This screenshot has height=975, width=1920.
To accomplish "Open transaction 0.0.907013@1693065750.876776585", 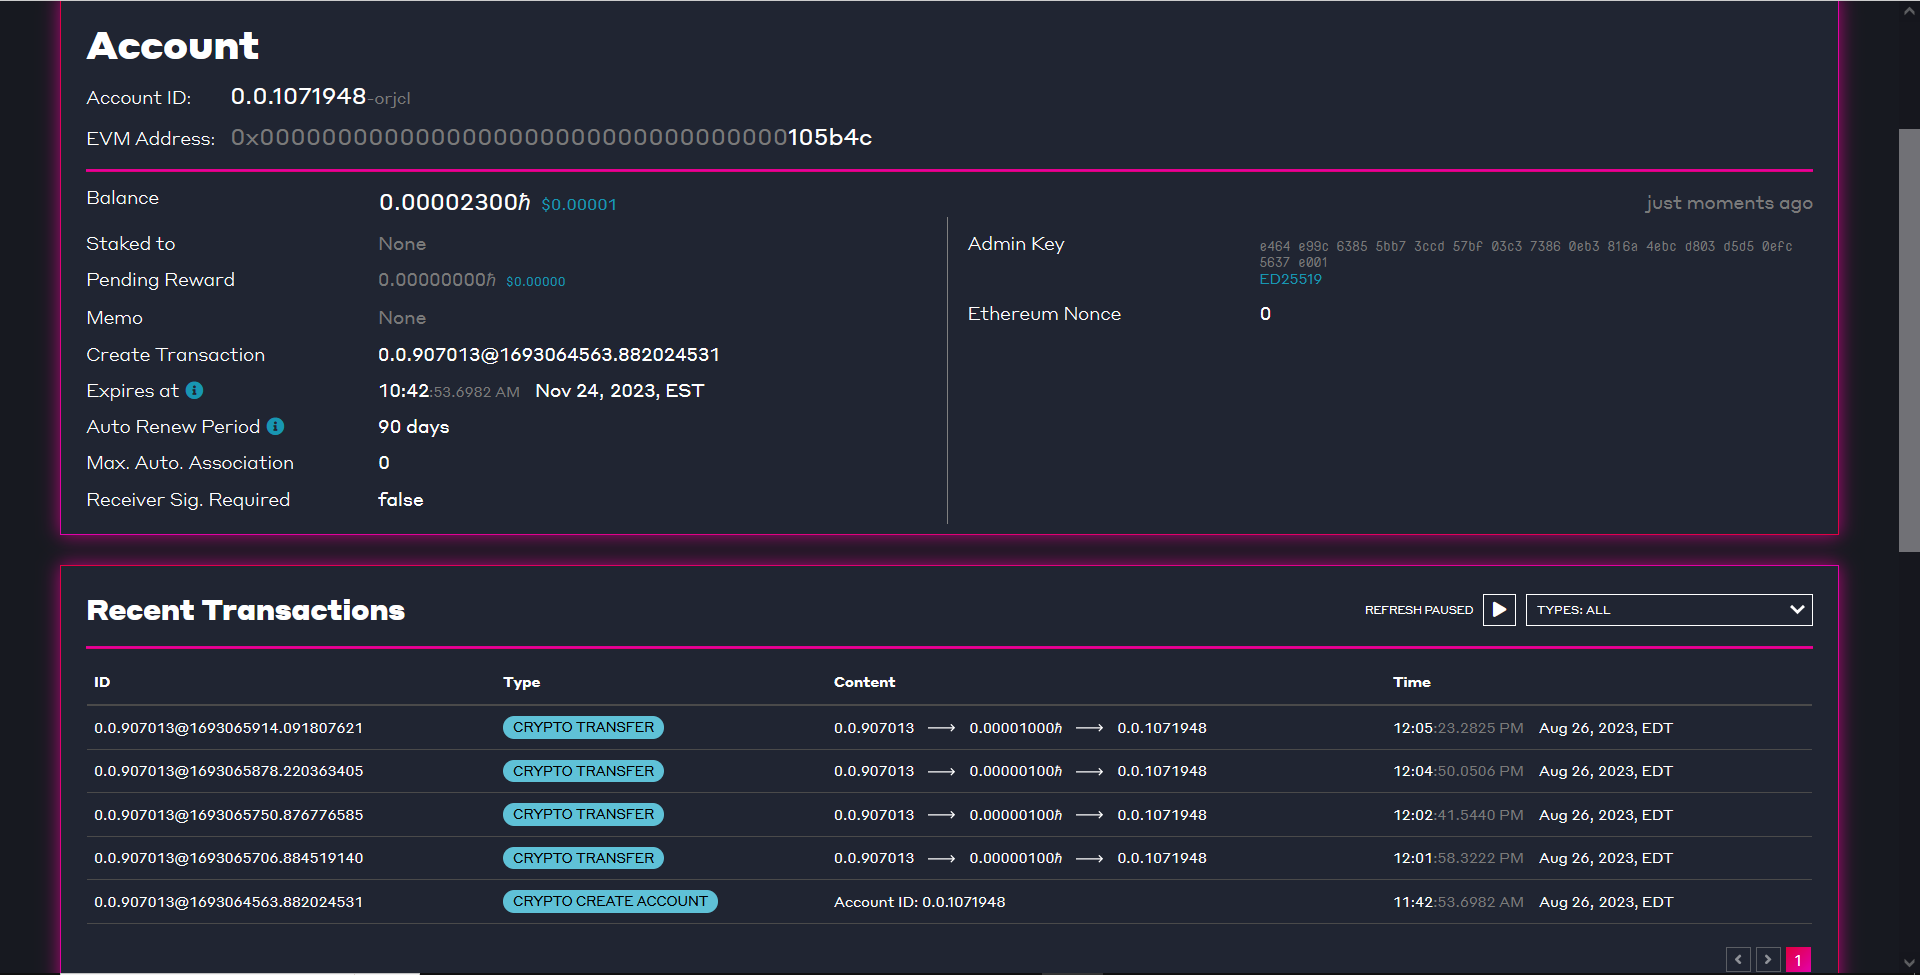I will (228, 815).
